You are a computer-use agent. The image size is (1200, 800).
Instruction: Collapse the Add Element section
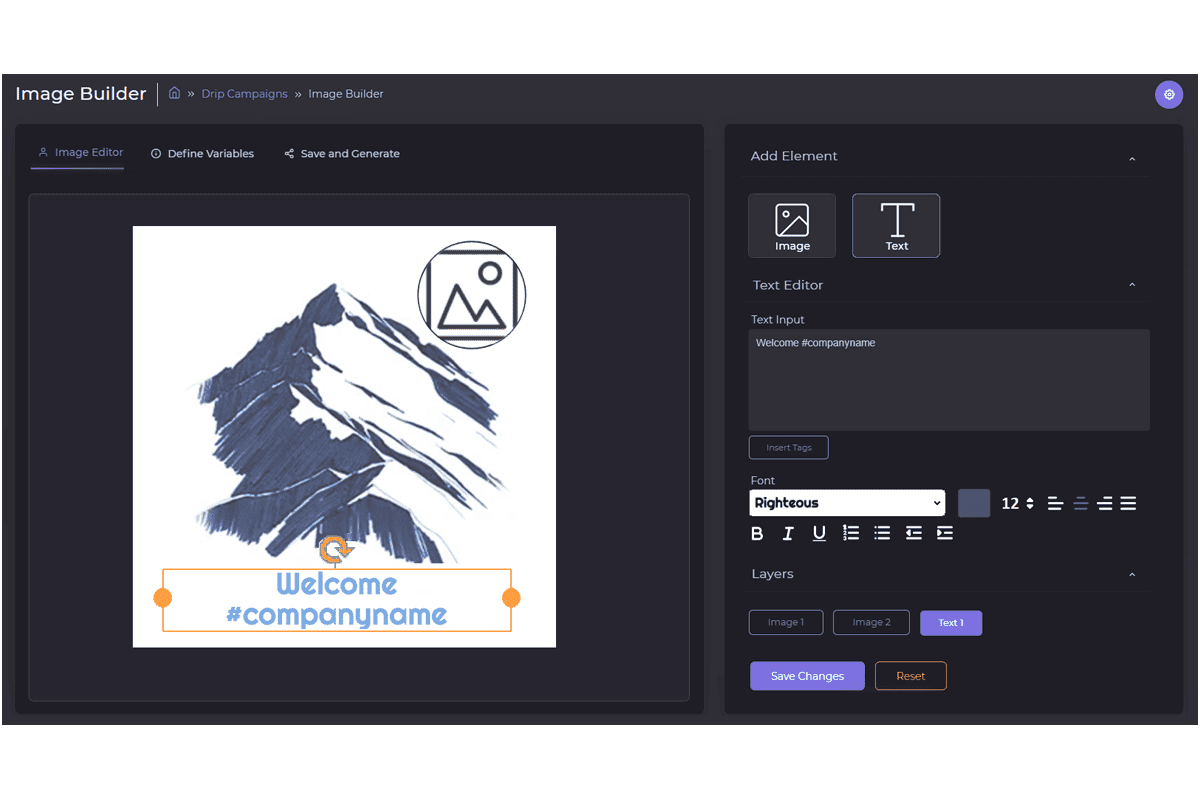coord(1132,158)
